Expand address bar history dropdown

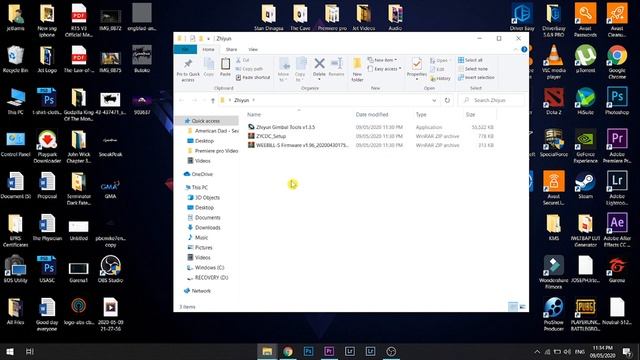(x=434, y=100)
